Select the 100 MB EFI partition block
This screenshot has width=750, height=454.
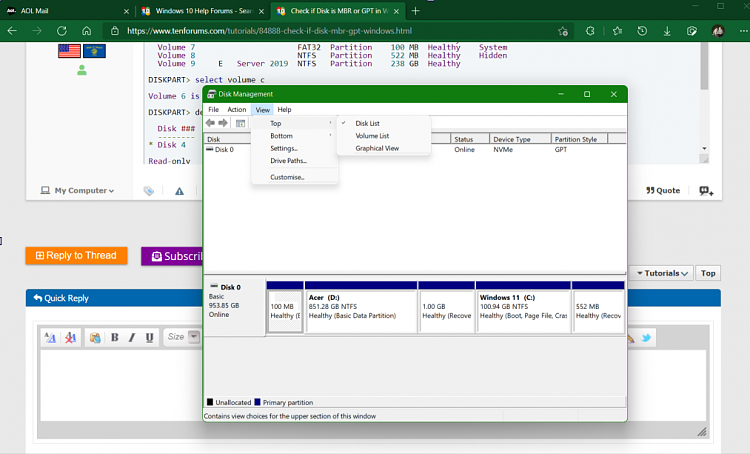[x=285, y=307]
